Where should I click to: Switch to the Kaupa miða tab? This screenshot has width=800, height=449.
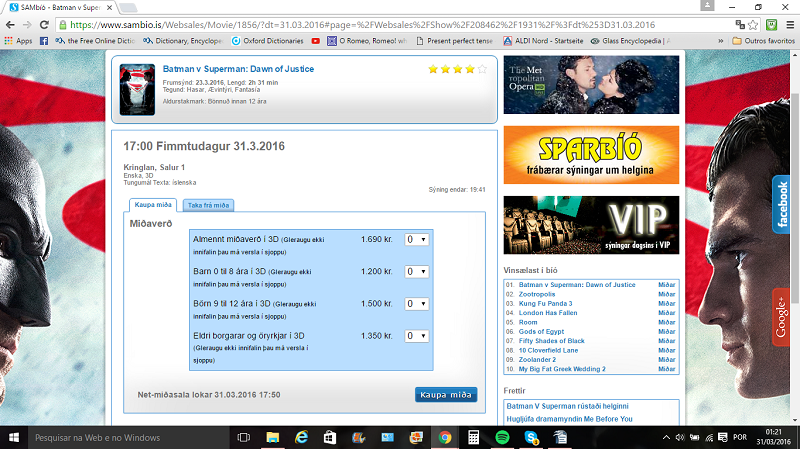point(153,205)
